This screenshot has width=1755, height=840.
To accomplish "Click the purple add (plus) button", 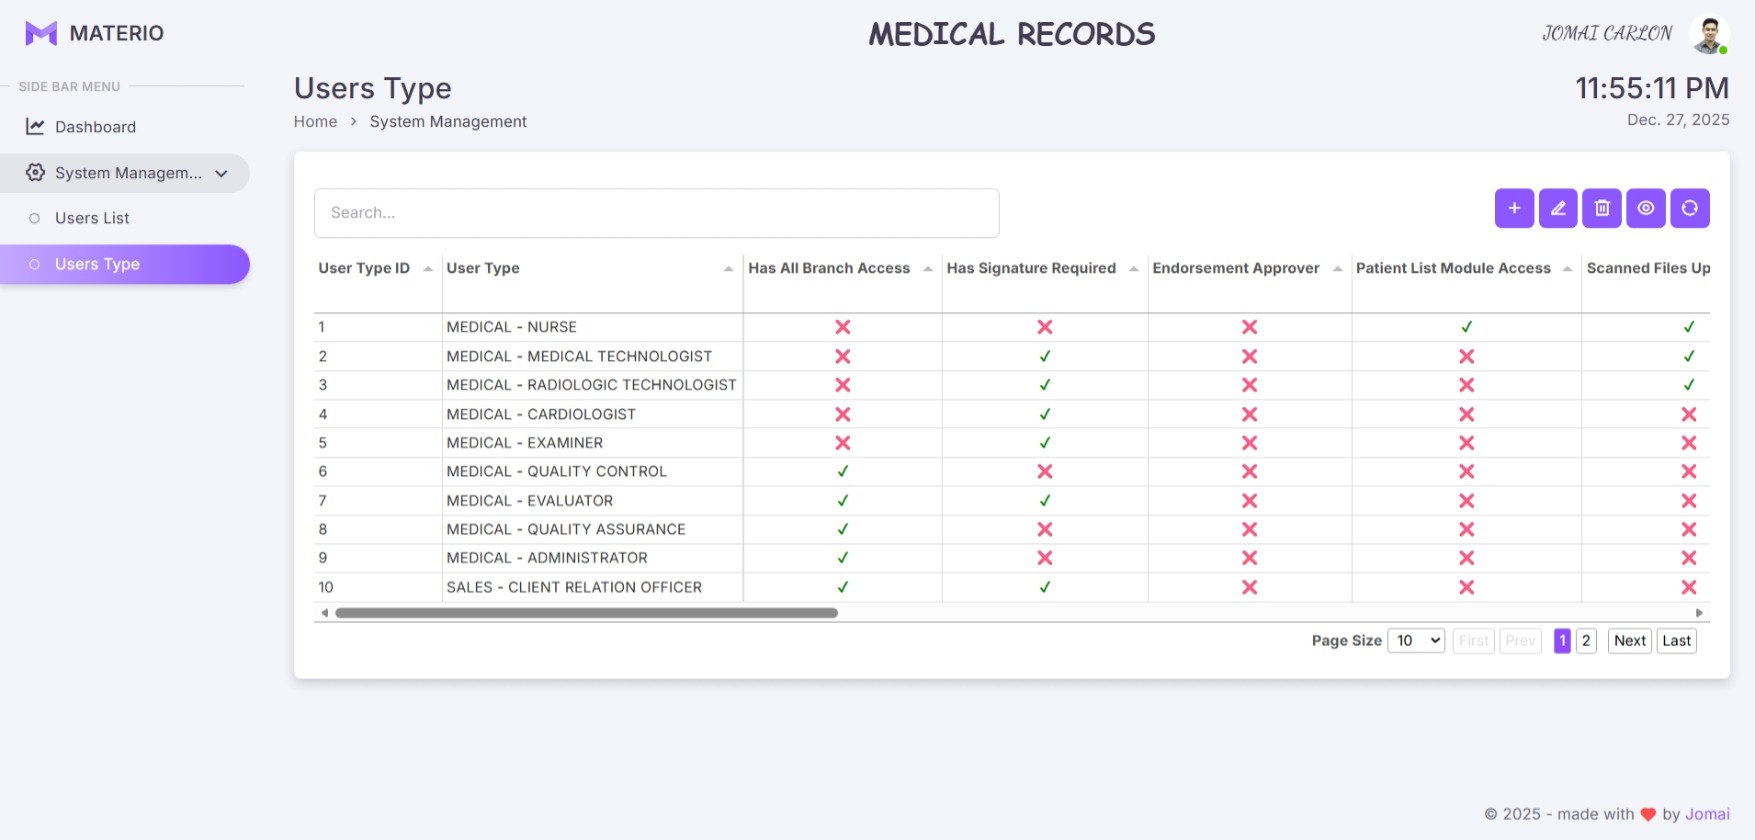I will [x=1514, y=208].
